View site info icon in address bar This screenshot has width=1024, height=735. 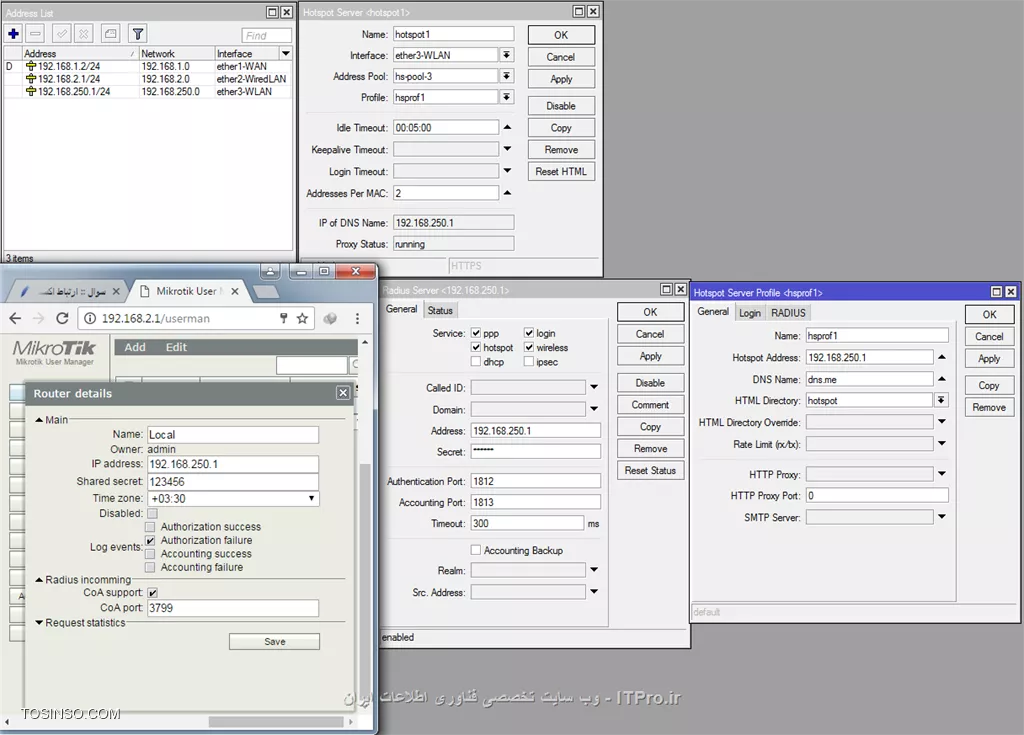tap(89, 318)
